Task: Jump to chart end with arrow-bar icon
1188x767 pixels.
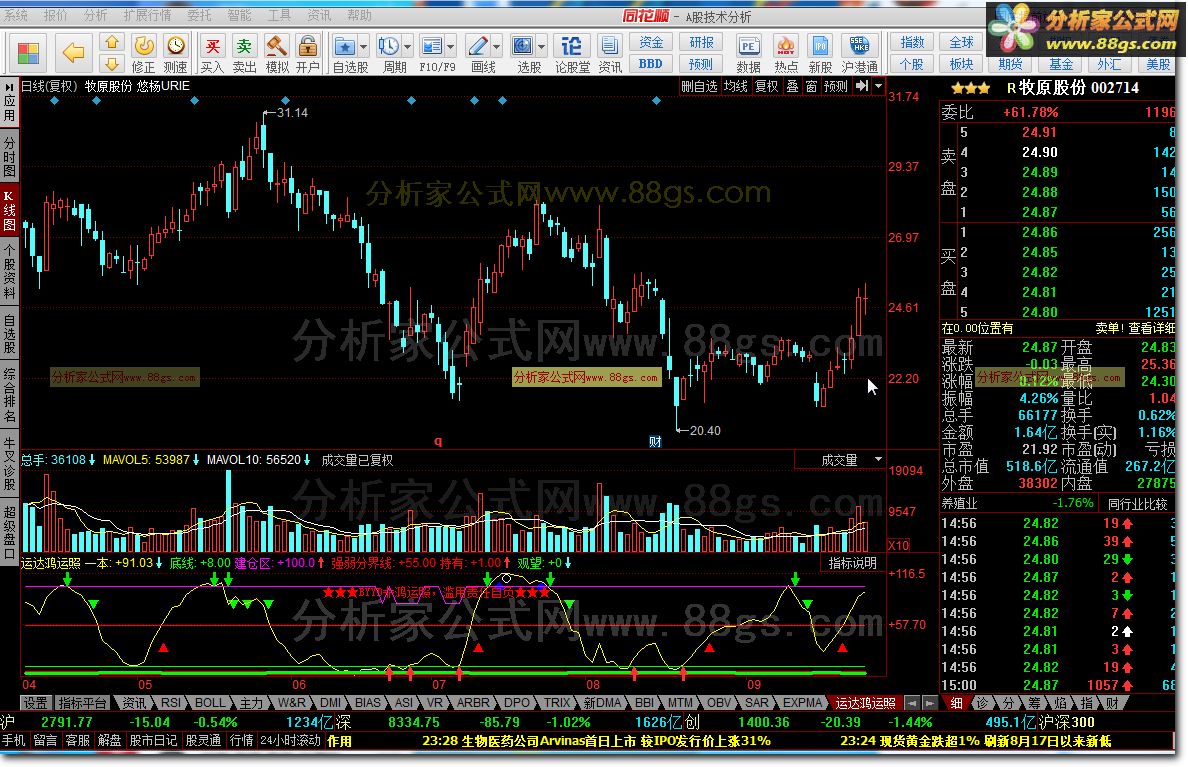Action: pyautogui.click(x=861, y=86)
